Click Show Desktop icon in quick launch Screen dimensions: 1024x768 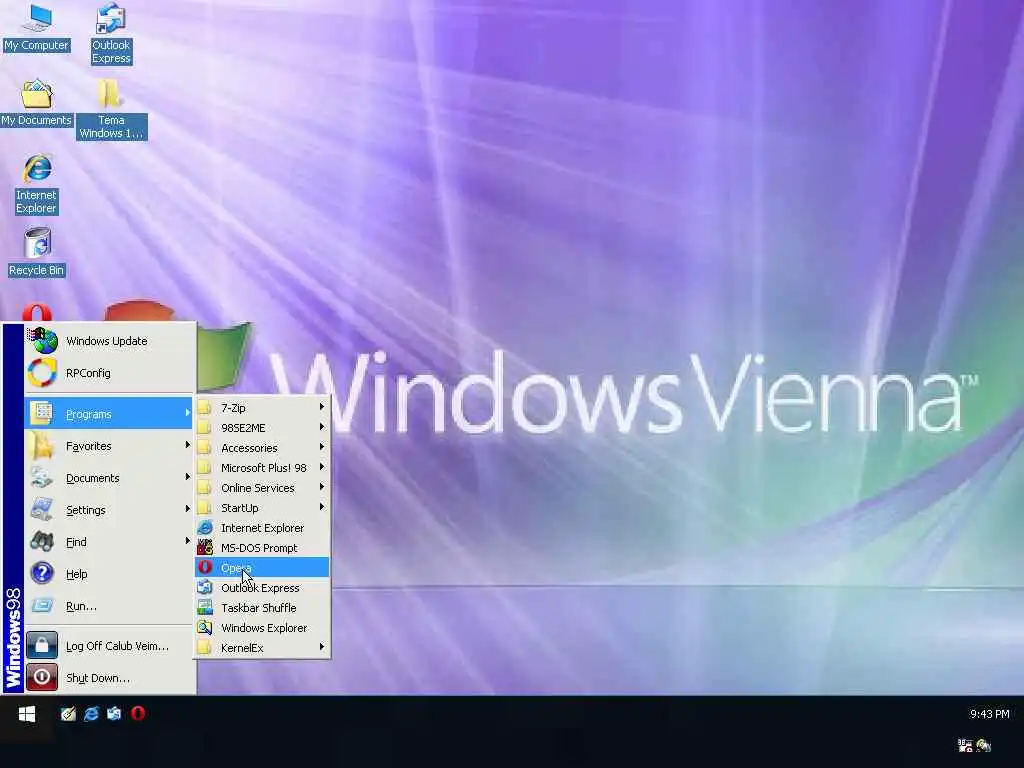click(x=68, y=714)
